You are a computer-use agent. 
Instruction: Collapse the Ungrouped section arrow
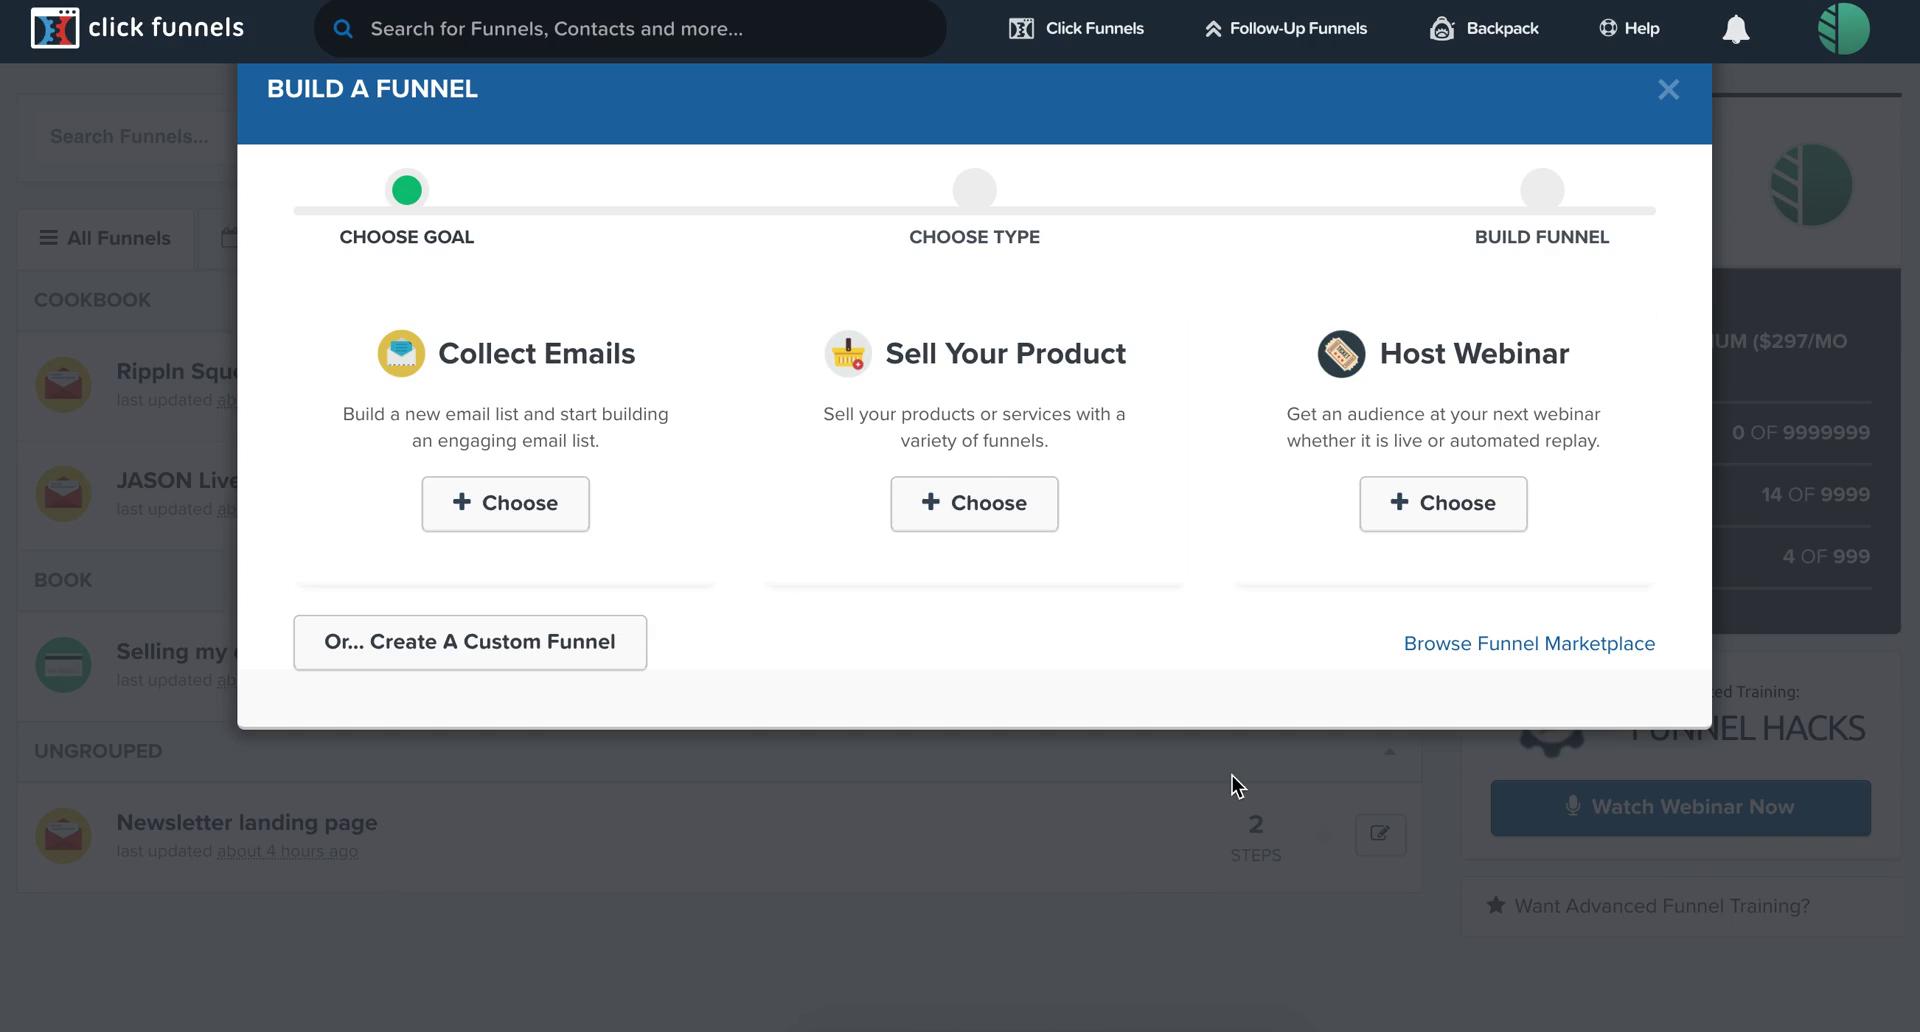1390,752
